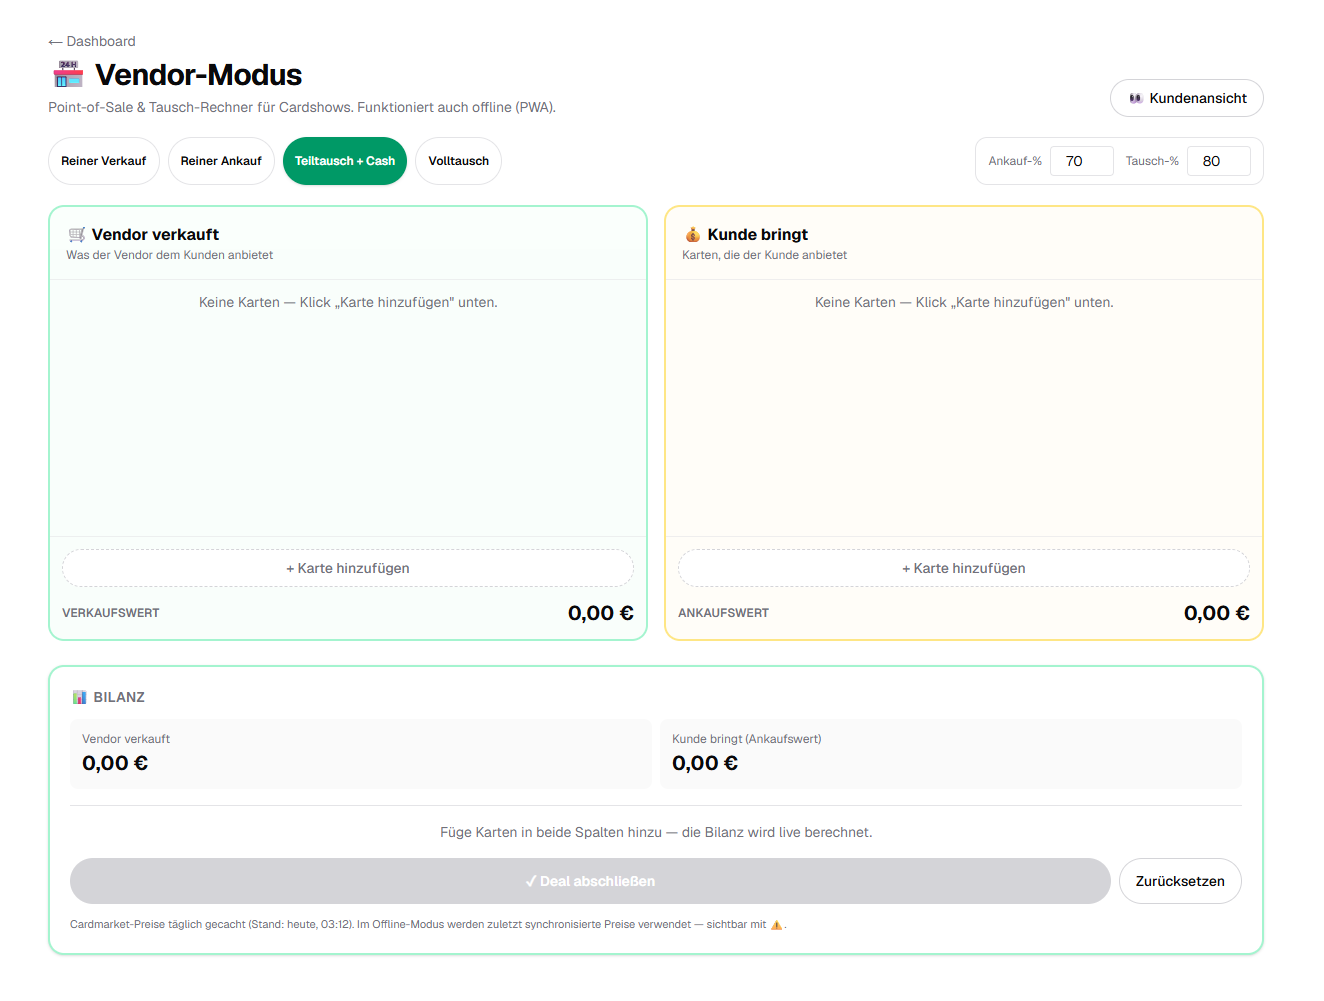Go back via the Dashboard arrow link
Image resolution: width=1324 pixels, height=1001 pixels.
(92, 41)
